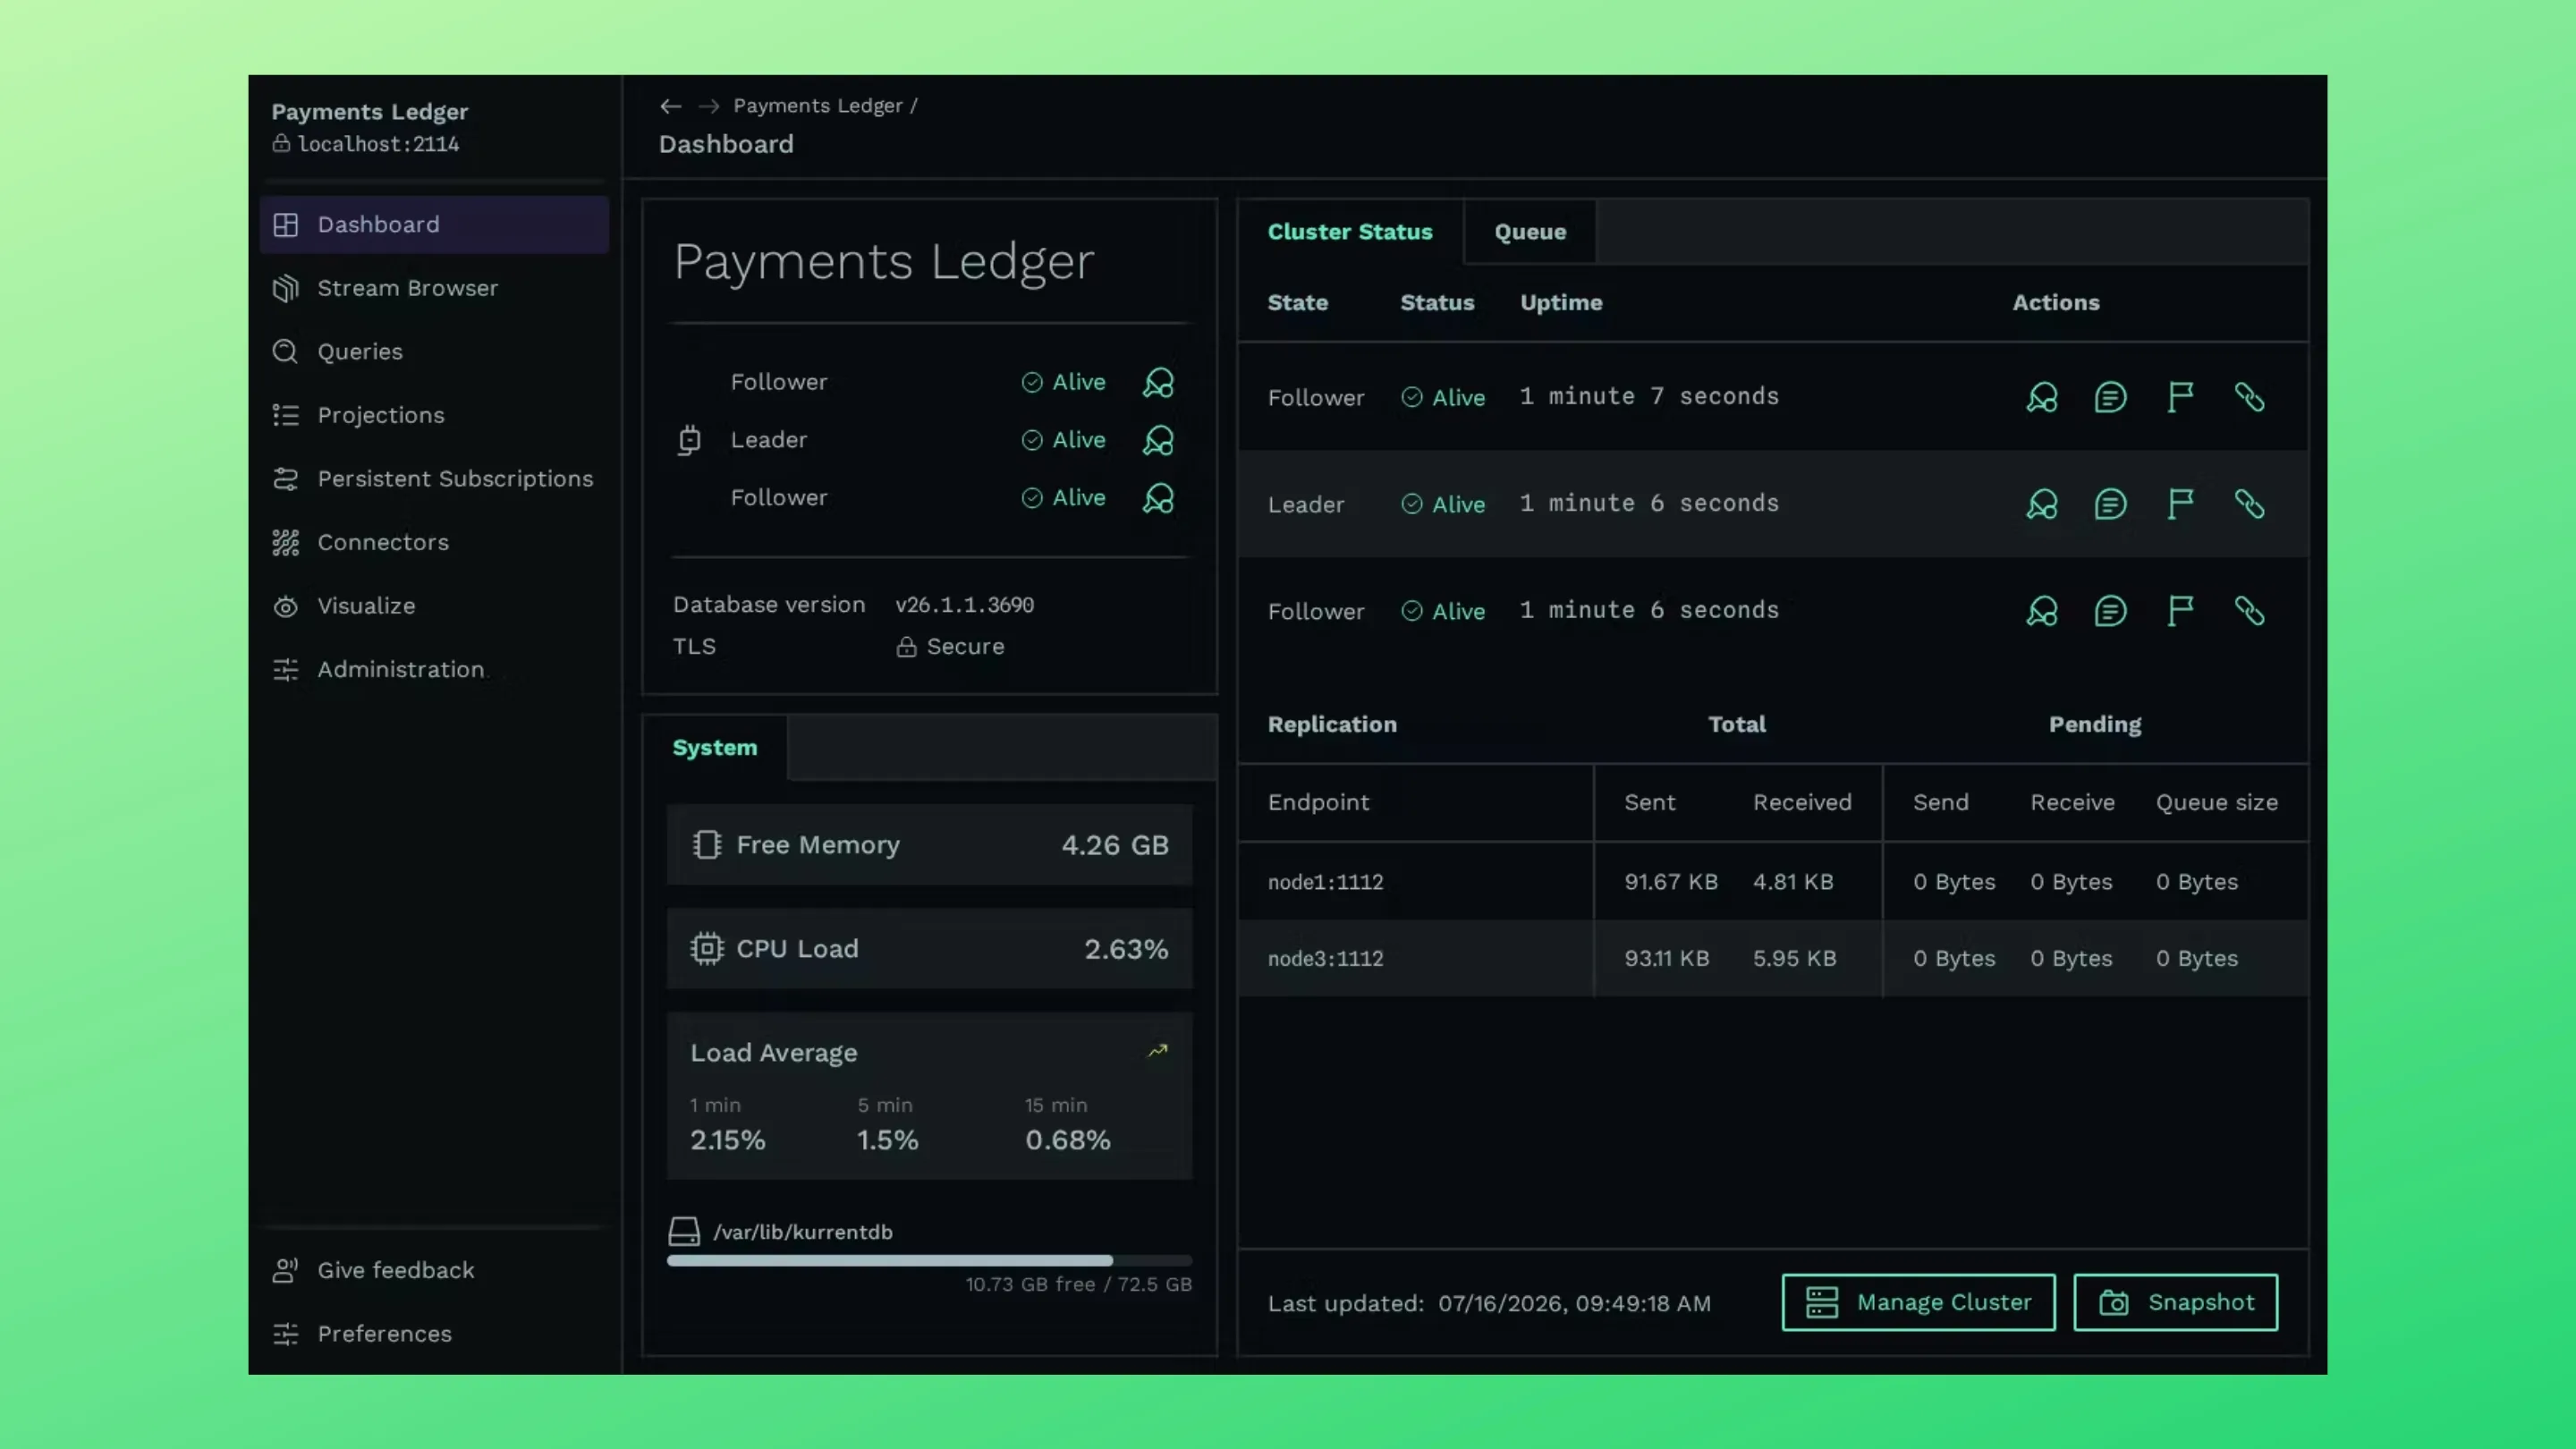
Task: Click the Queue size column header
Action: pyautogui.click(x=2217, y=802)
